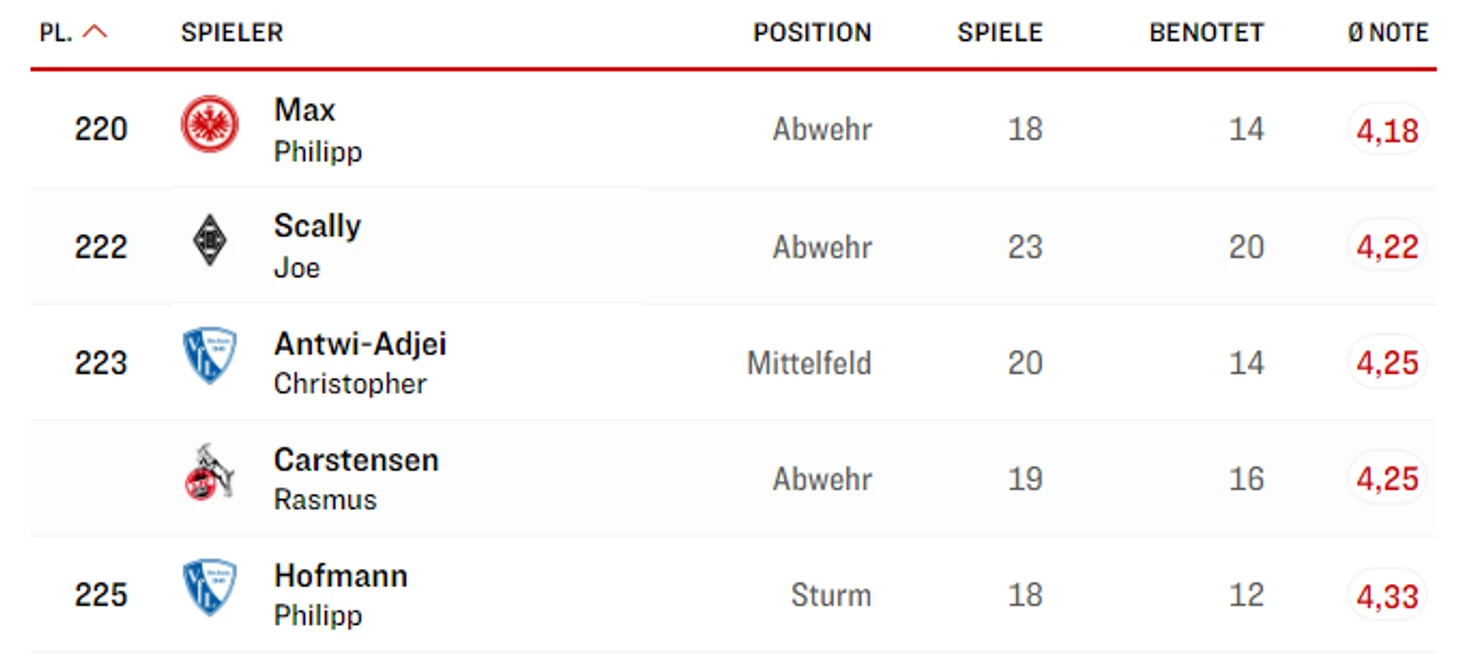This screenshot has width=1460, height=659.
Task: Click Hofmann's 4,33 grade badge
Action: (1387, 596)
